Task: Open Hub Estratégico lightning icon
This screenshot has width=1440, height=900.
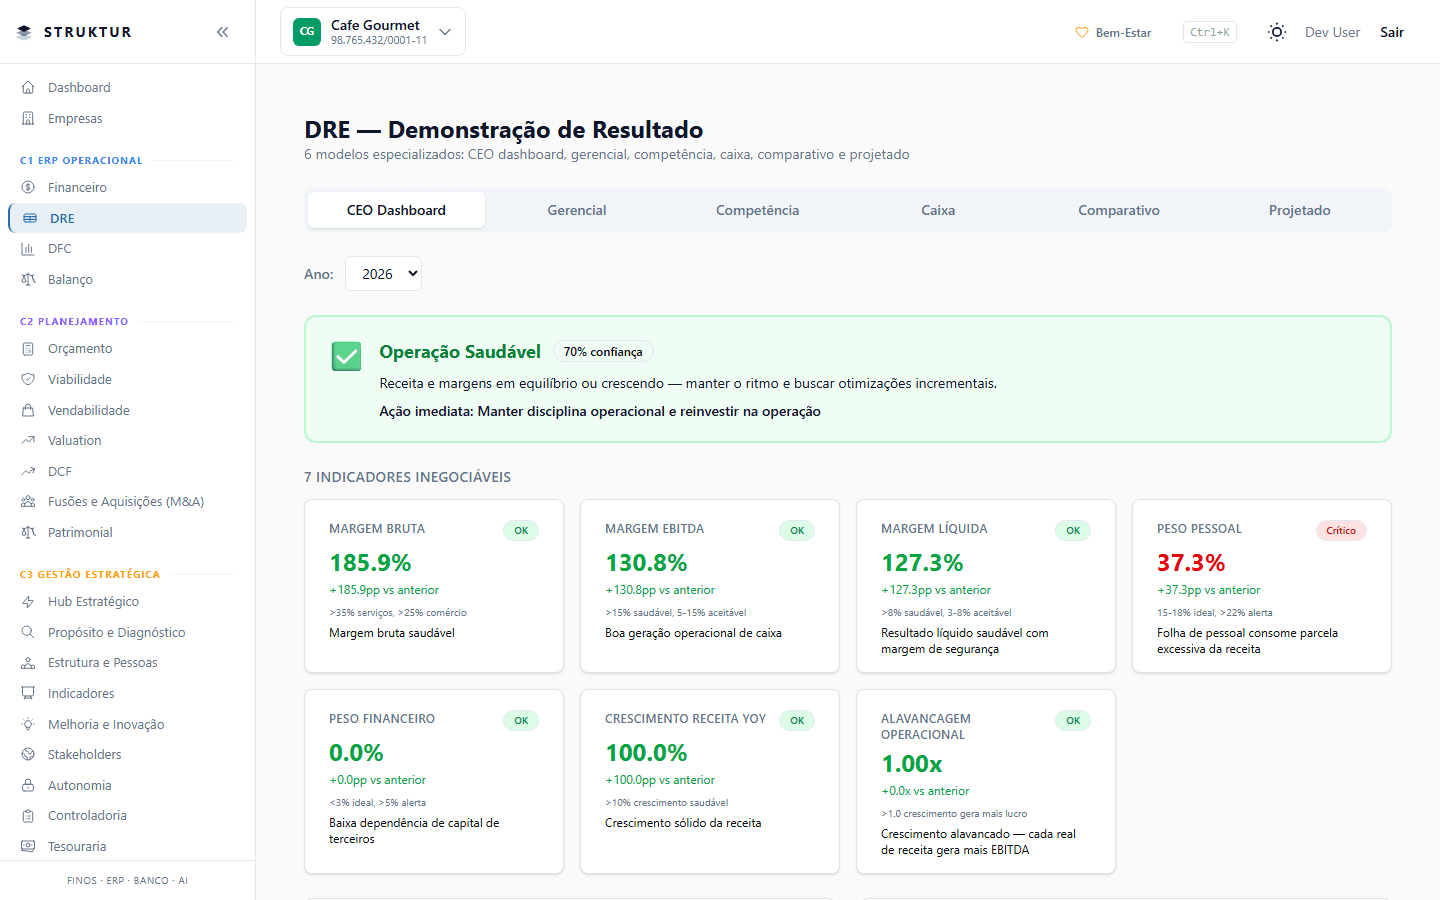Action: (28, 601)
